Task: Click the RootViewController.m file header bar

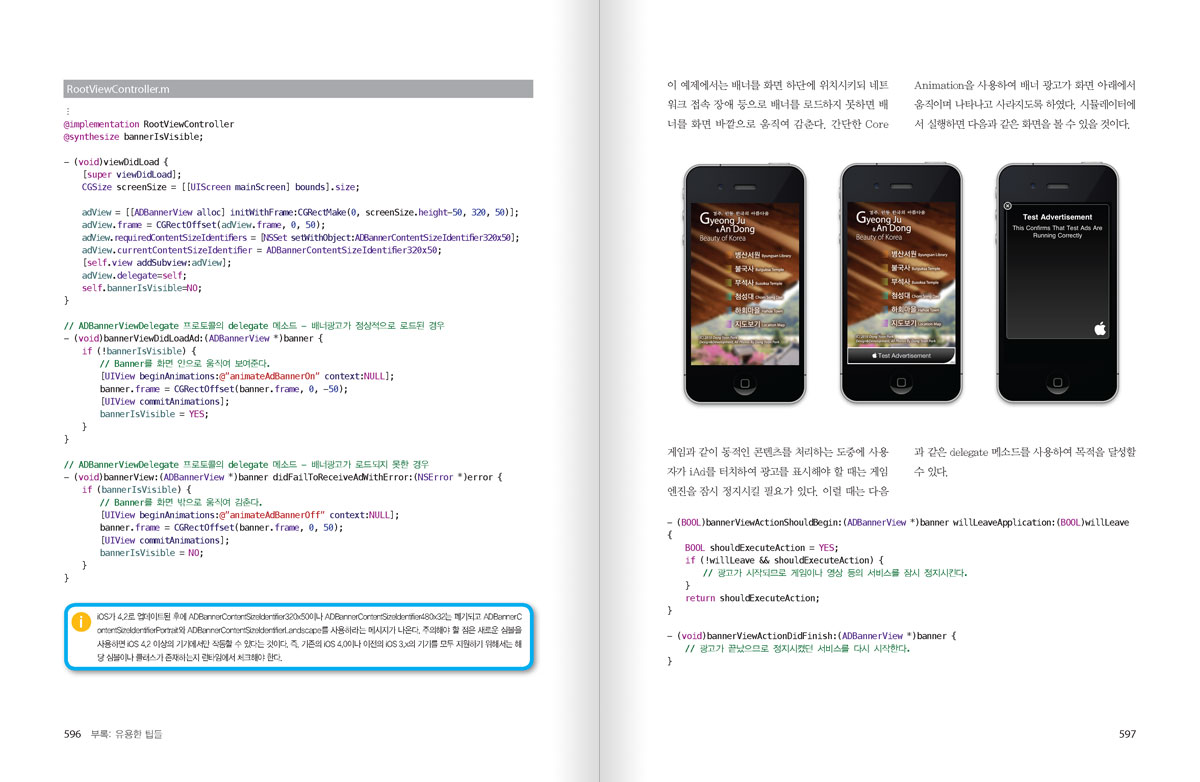Action: pos(298,89)
